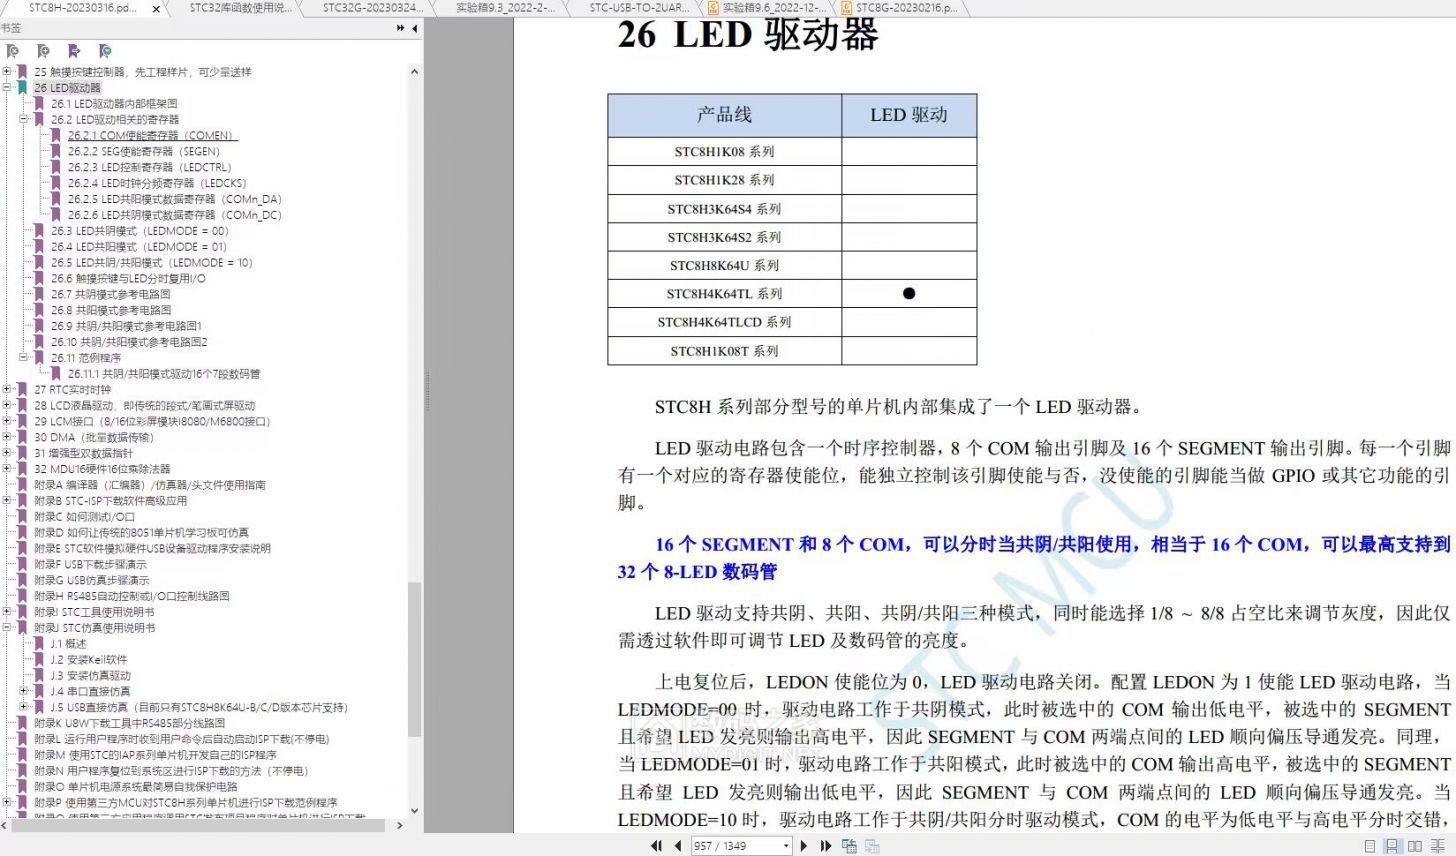Collapse the 26.2 LED驱动相关的寄存器 node
Image resolution: width=1456 pixels, height=856 pixels.
24,119
